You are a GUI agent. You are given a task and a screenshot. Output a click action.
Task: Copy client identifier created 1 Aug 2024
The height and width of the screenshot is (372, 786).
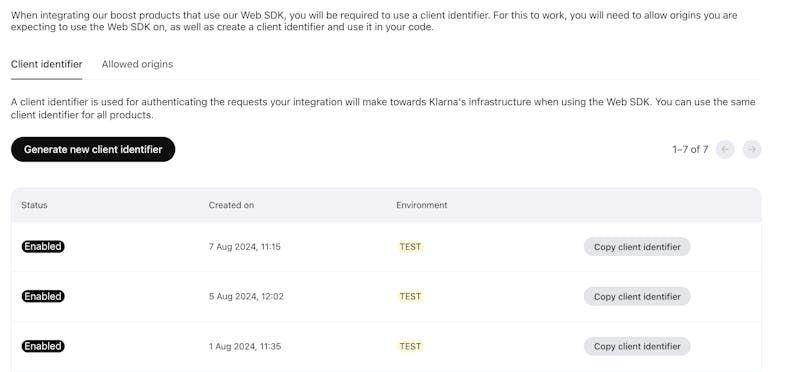pos(637,346)
